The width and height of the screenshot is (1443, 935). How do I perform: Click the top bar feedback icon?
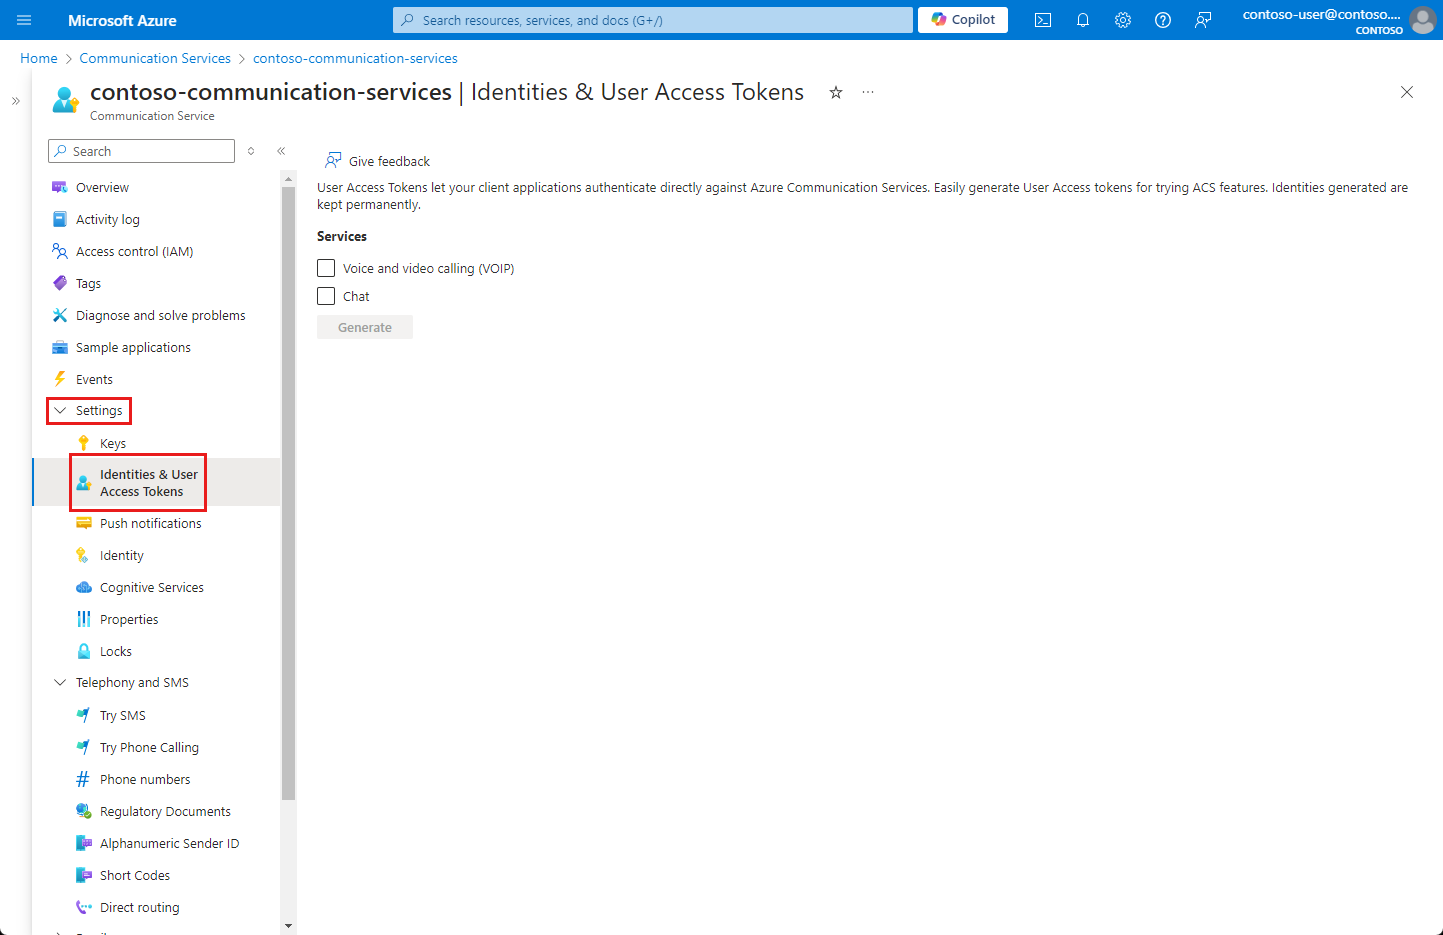click(1203, 20)
